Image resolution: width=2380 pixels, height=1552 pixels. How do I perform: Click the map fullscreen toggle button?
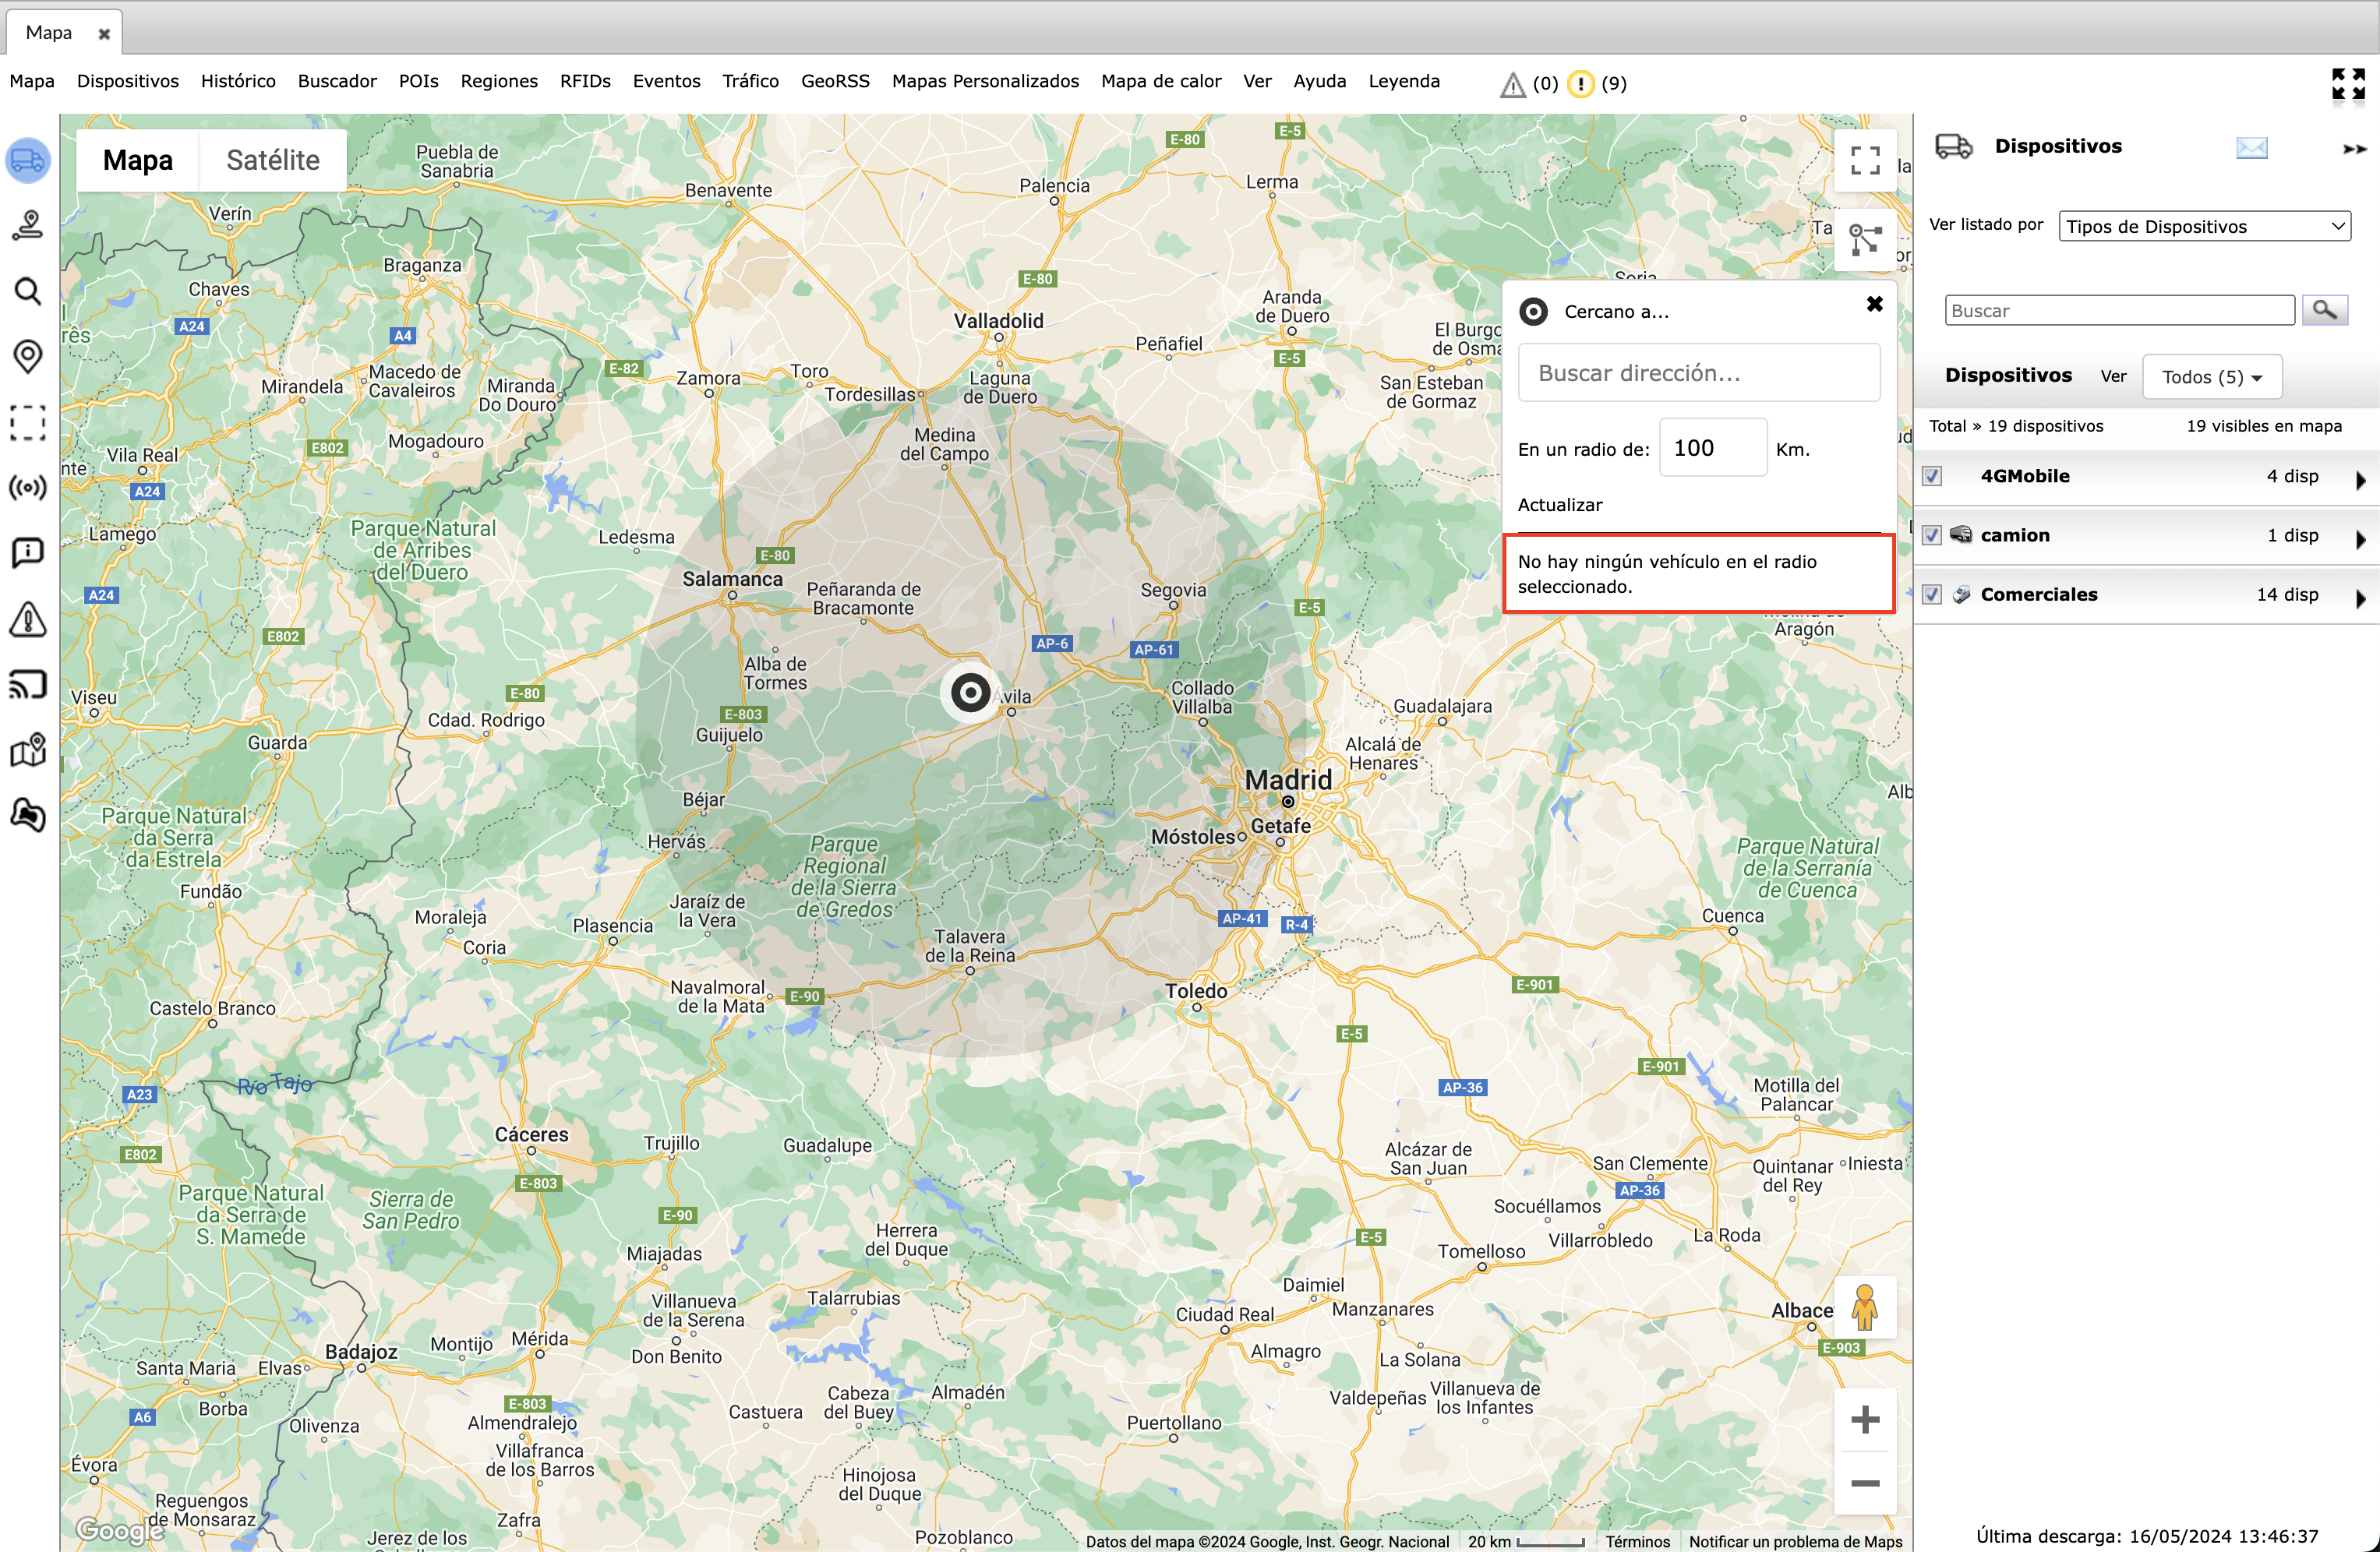click(1865, 160)
